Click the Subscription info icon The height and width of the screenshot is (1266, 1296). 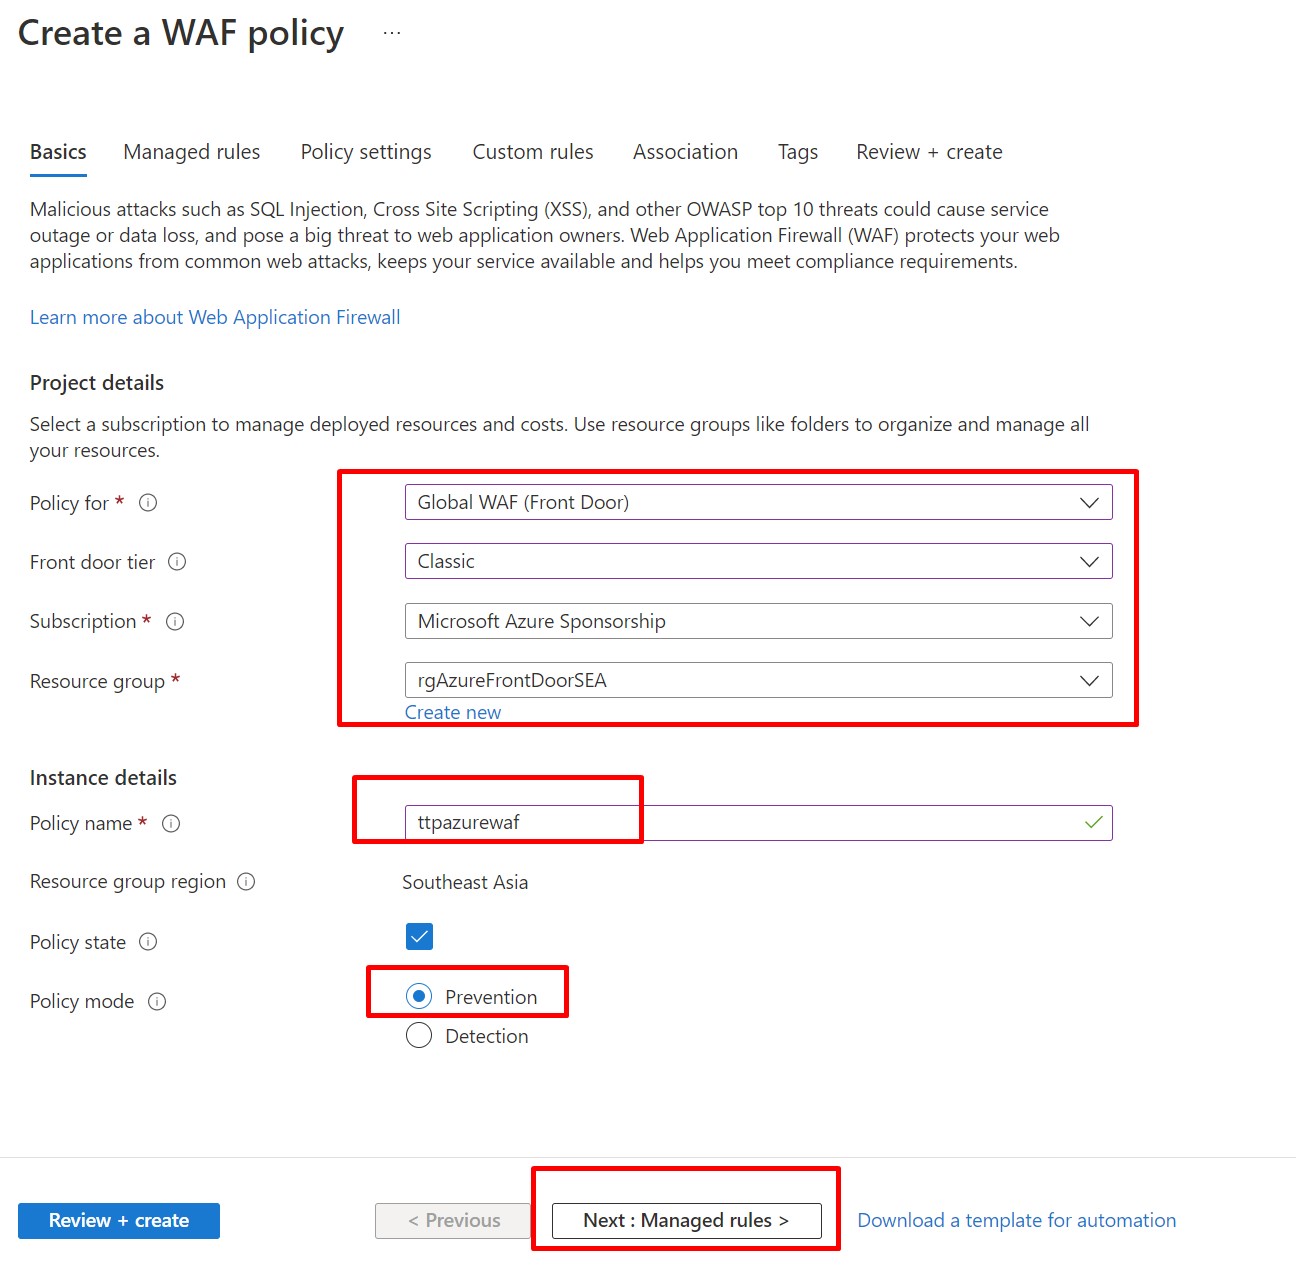pyautogui.click(x=175, y=622)
